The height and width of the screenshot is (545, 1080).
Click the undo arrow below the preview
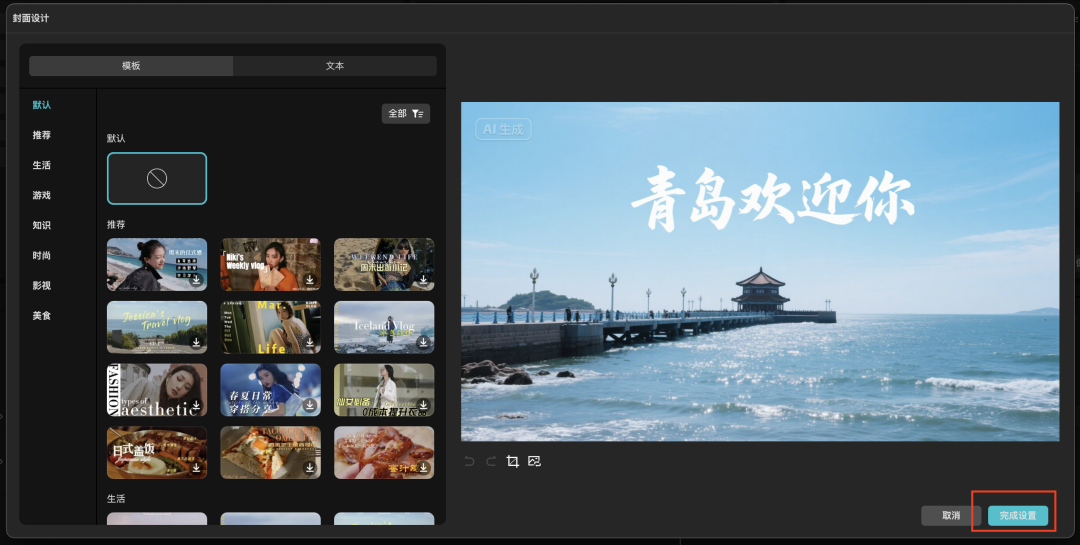(469, 461)
